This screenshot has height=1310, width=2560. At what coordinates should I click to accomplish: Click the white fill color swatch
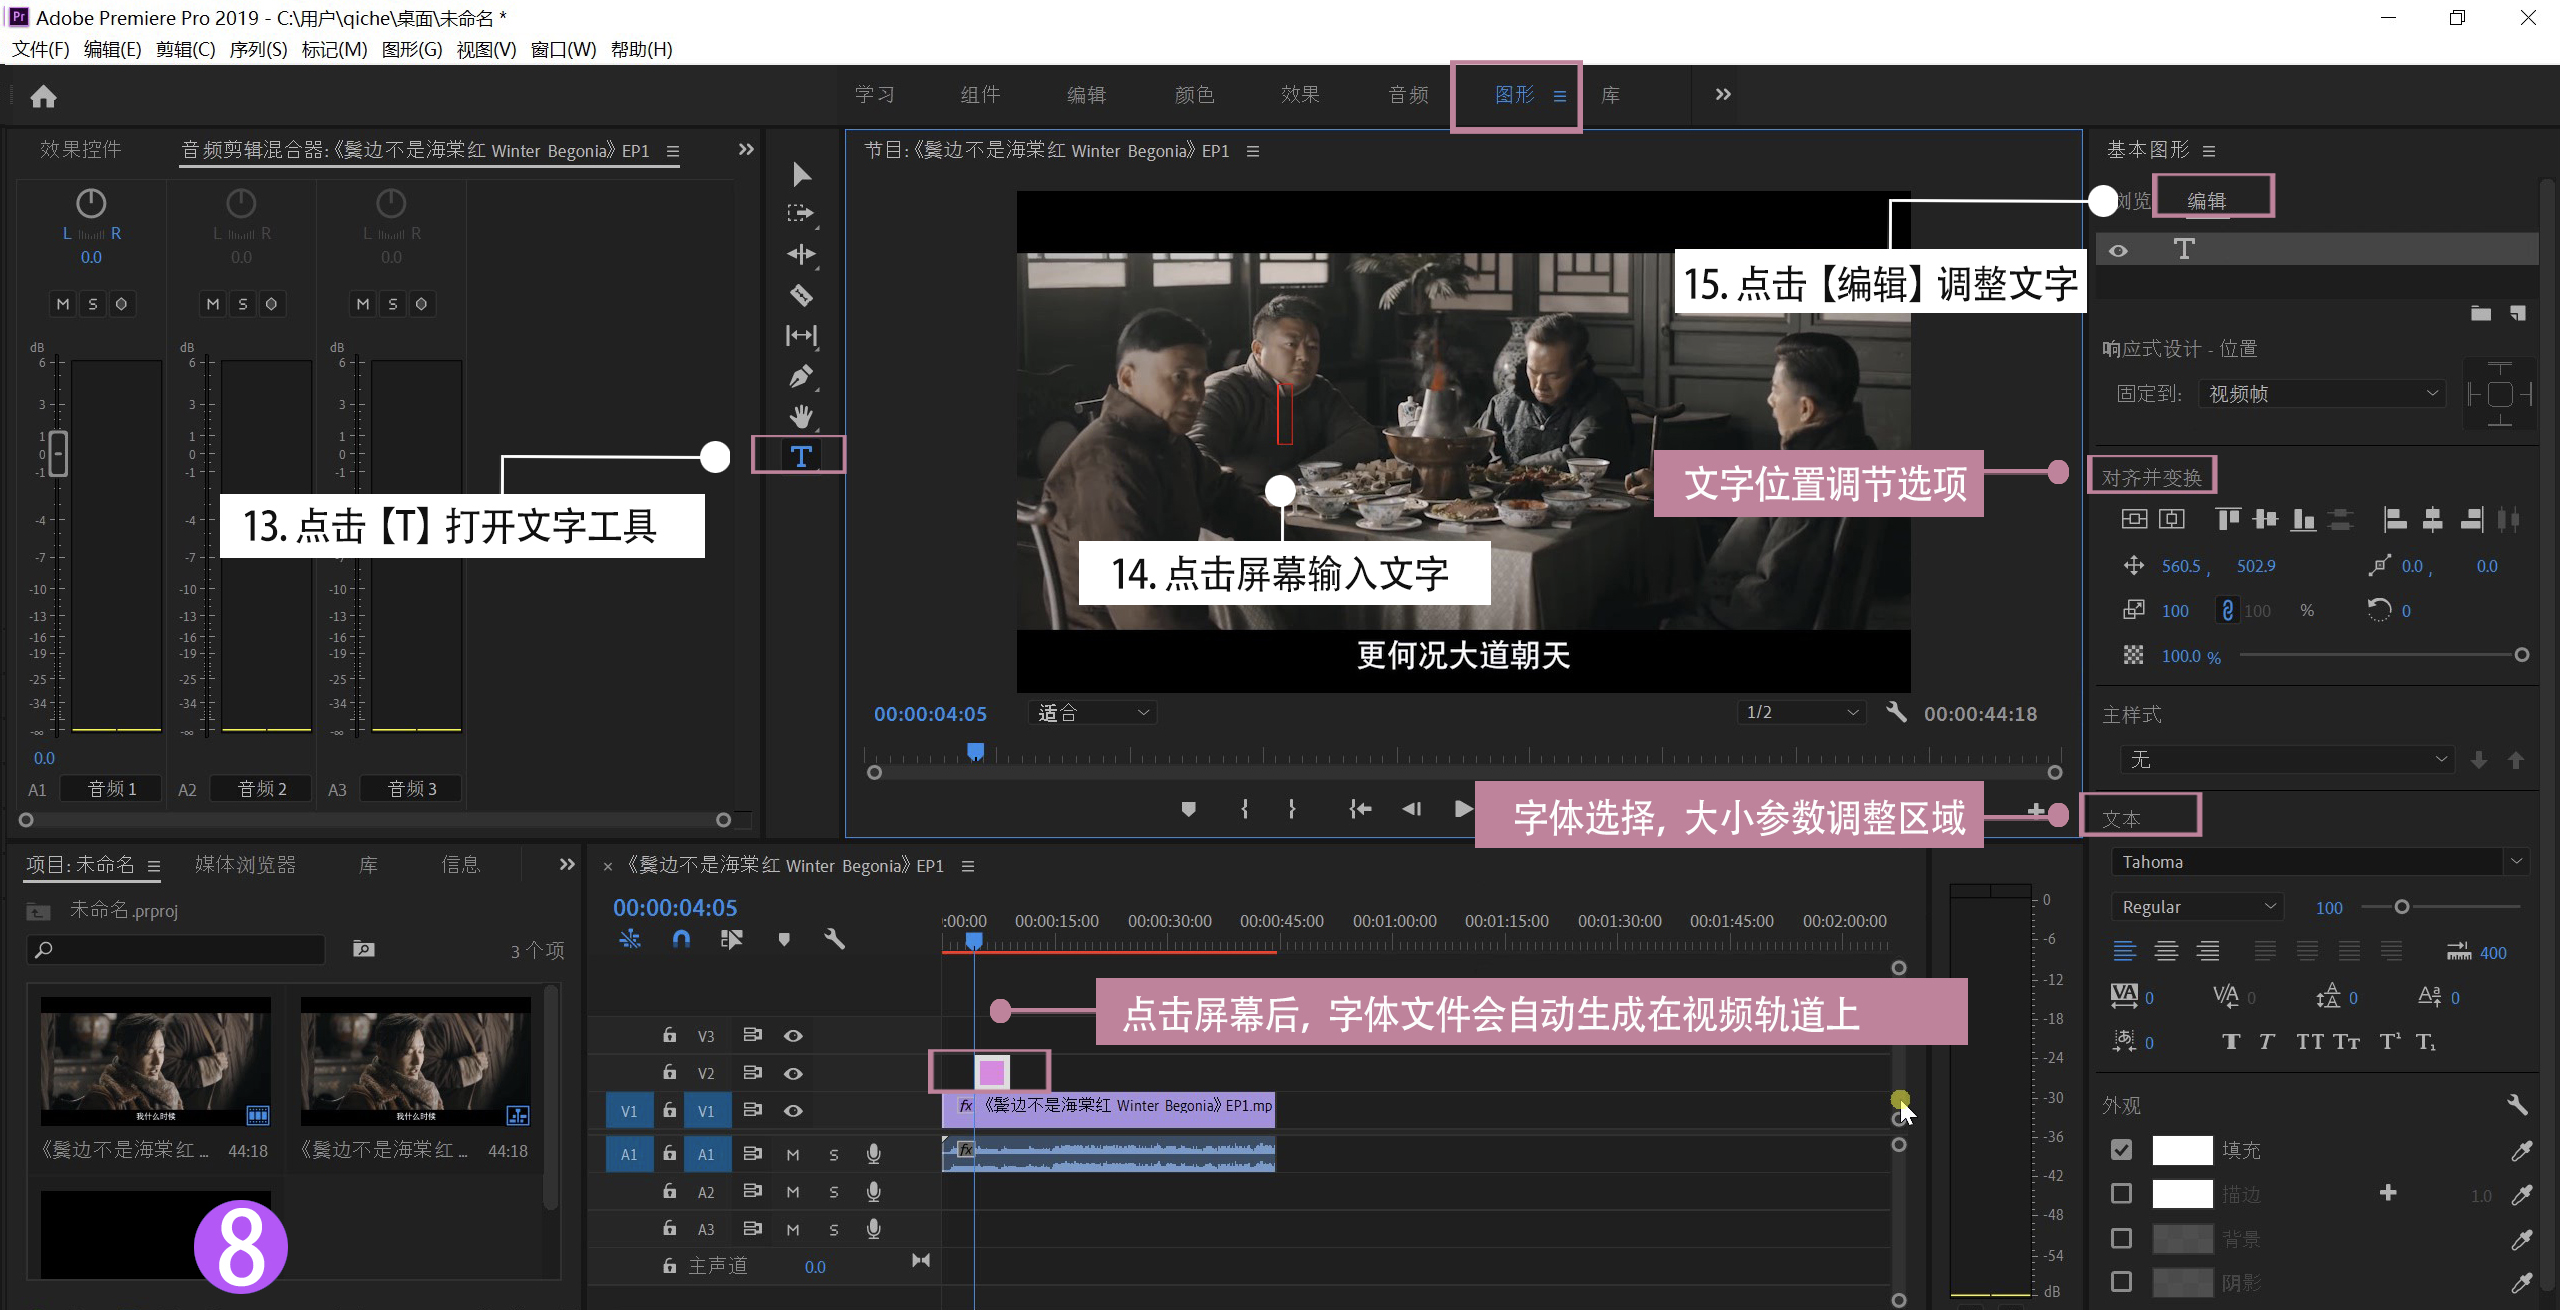[x=2182, y=1150]
